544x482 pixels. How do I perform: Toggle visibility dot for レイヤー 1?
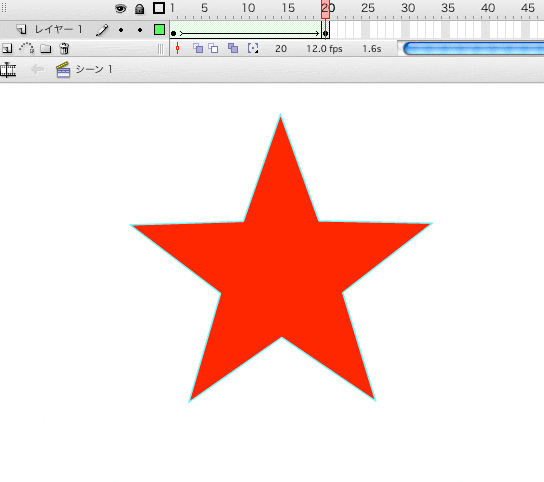pyautogui.click(x=121, y=30)
